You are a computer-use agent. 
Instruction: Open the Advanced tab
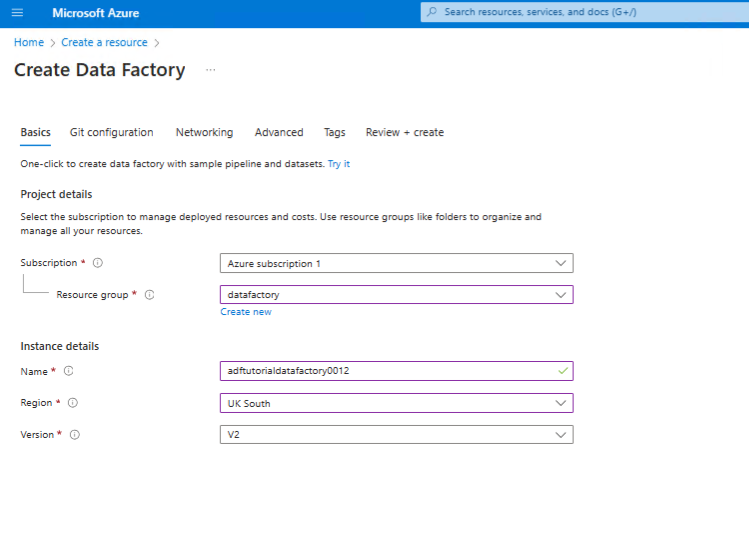pyautogui.click(x=279, y=132)
